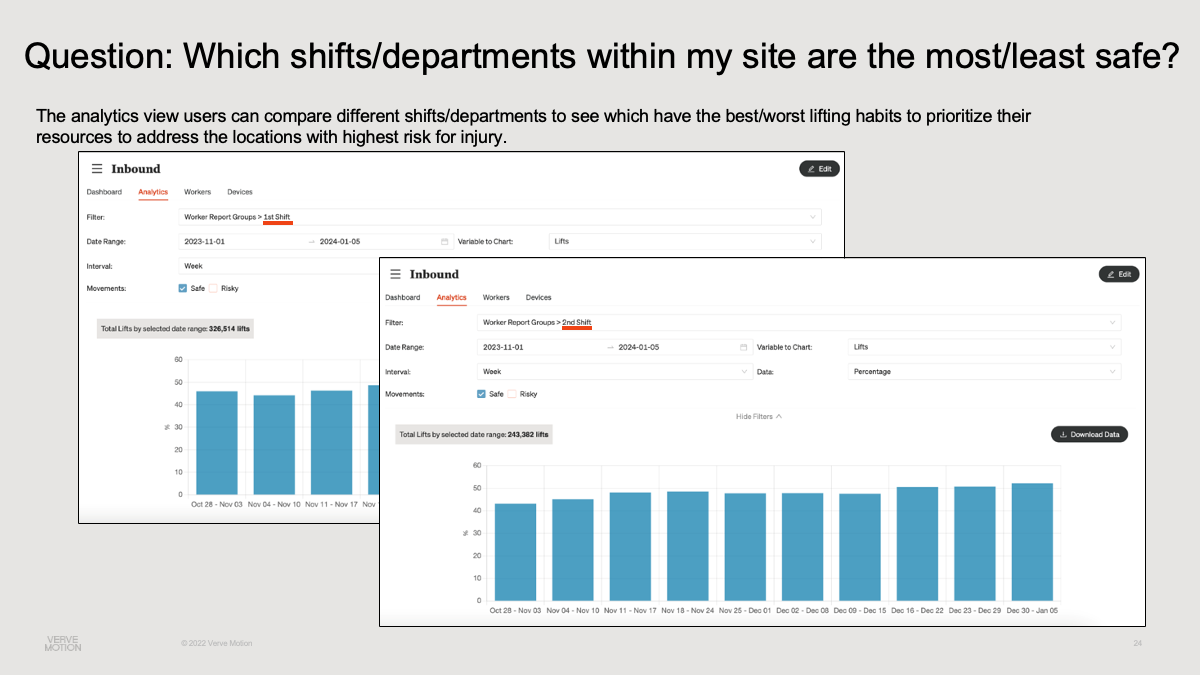
Task: Click the Dec 30 - Jan 05 chart bar
Action: (x=1032, y=541)
